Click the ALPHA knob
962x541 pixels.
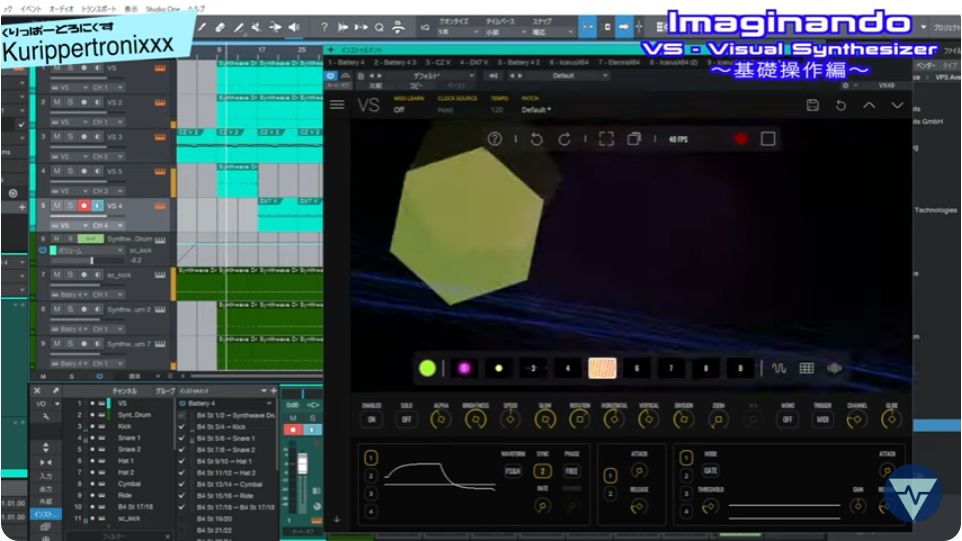(x=440, y=420)
